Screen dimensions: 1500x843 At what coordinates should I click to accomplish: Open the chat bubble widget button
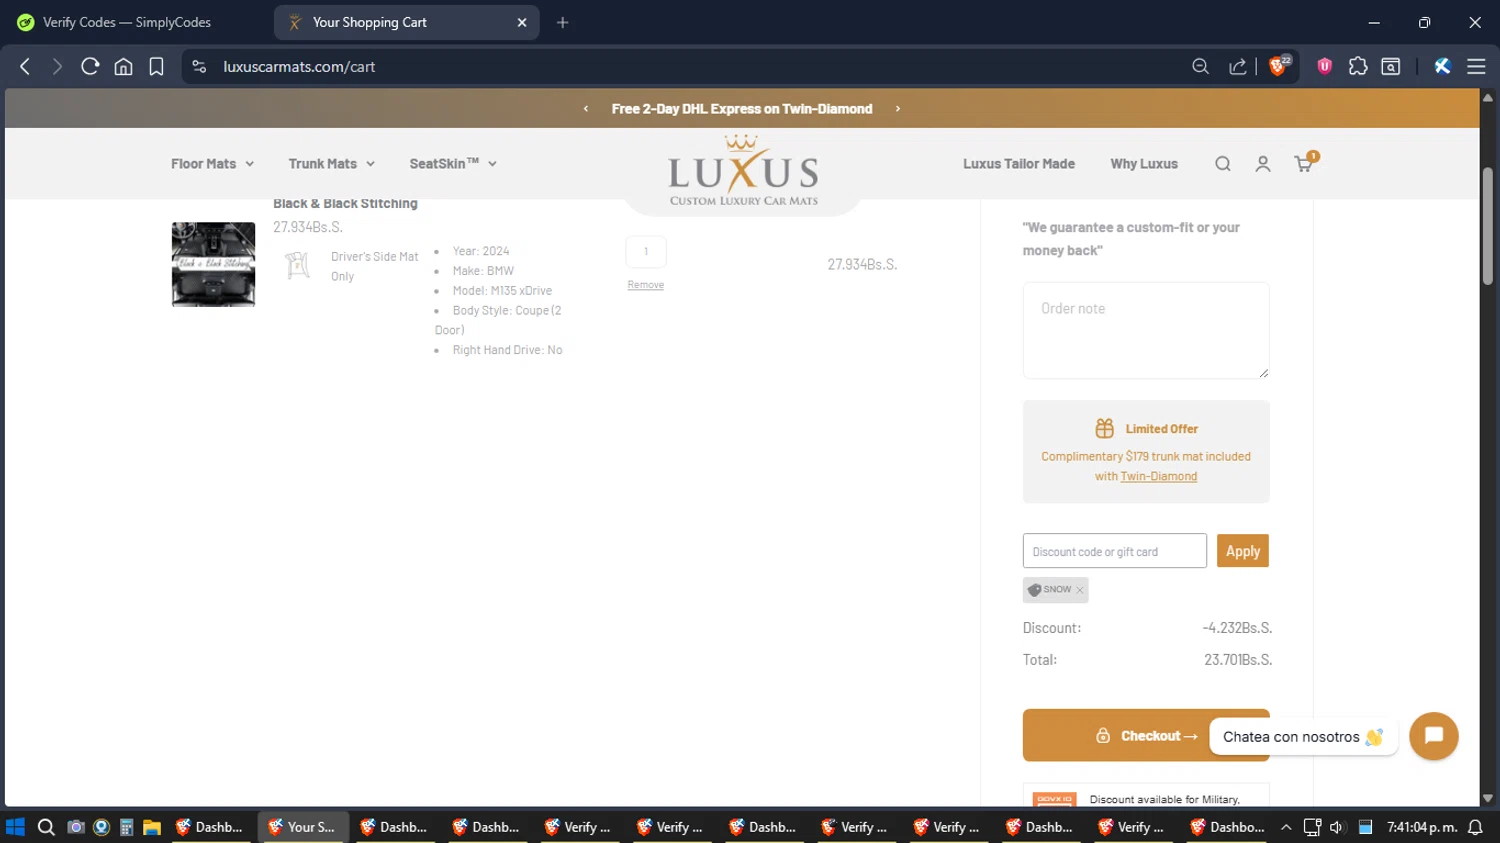pos(1433,736)
